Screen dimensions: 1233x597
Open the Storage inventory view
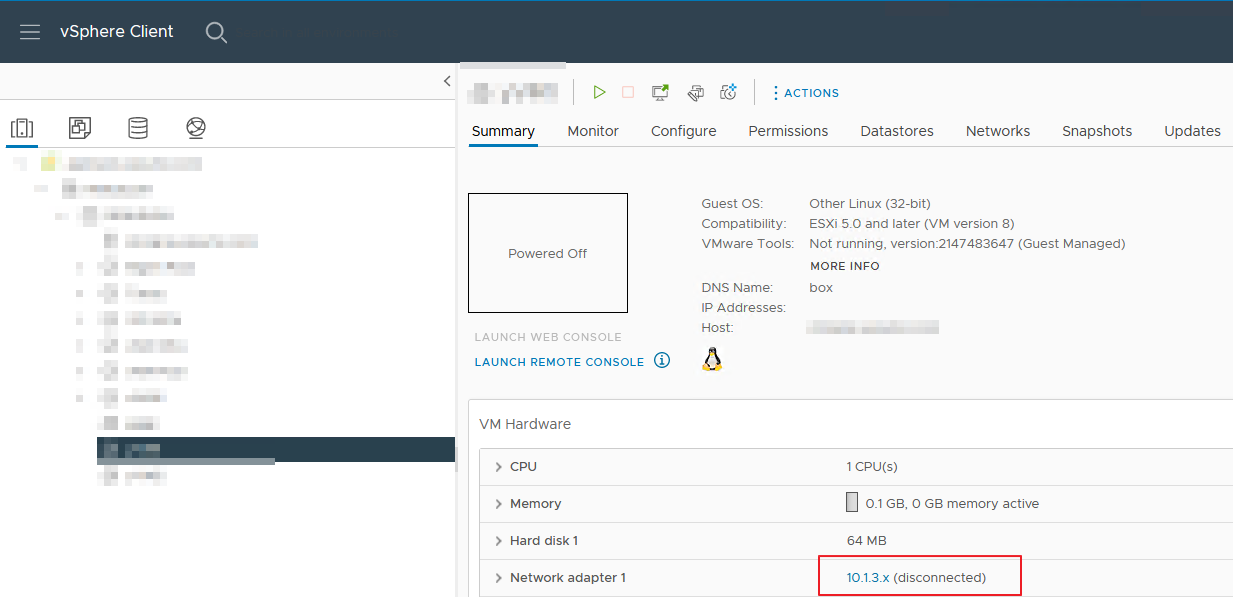point(137,128)
